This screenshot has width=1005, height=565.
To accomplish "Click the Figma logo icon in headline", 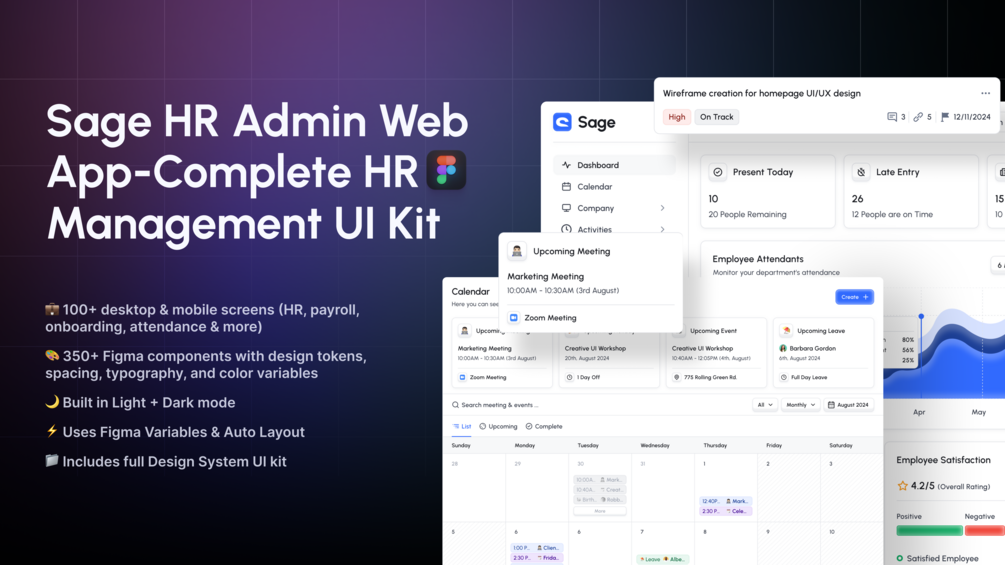I will point(447,170).
